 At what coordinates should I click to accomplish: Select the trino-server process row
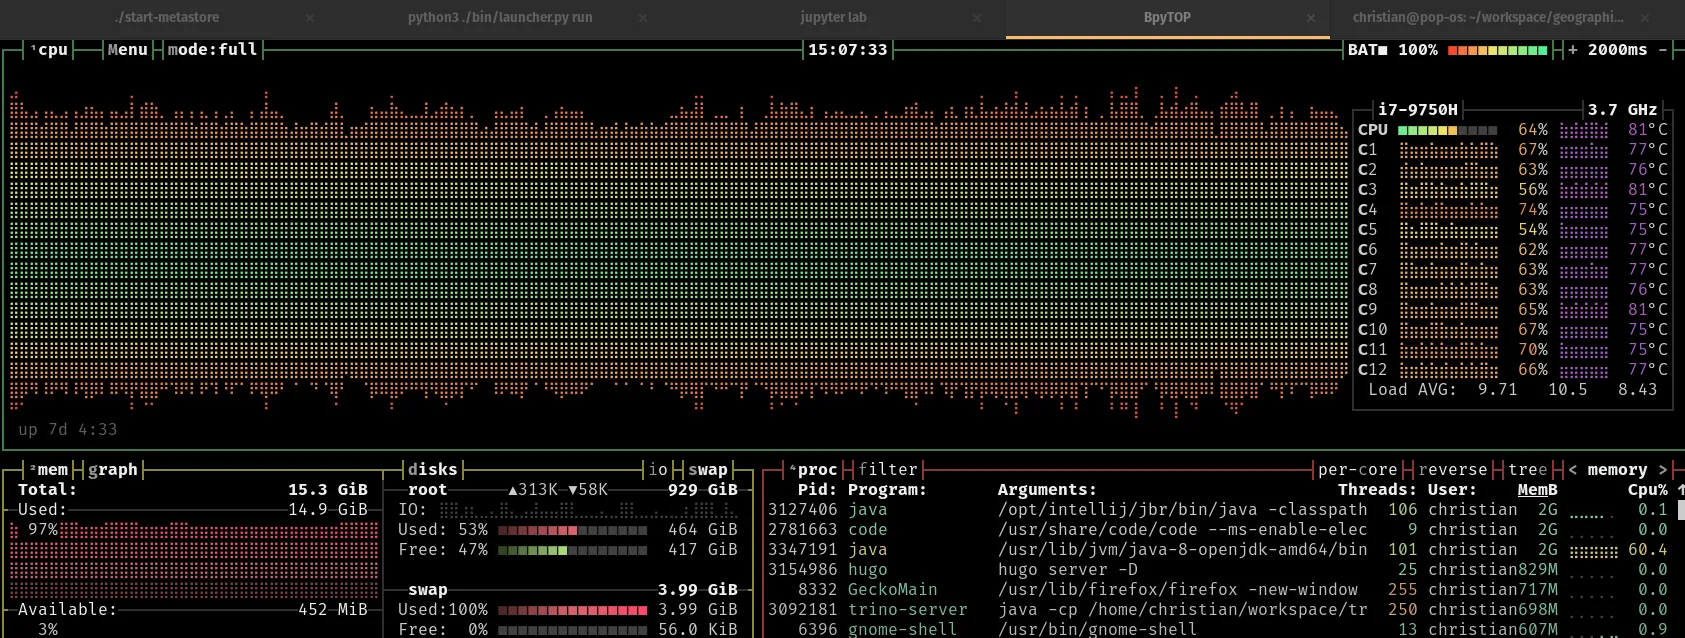pyautogui.click(x=1218, y=610)
